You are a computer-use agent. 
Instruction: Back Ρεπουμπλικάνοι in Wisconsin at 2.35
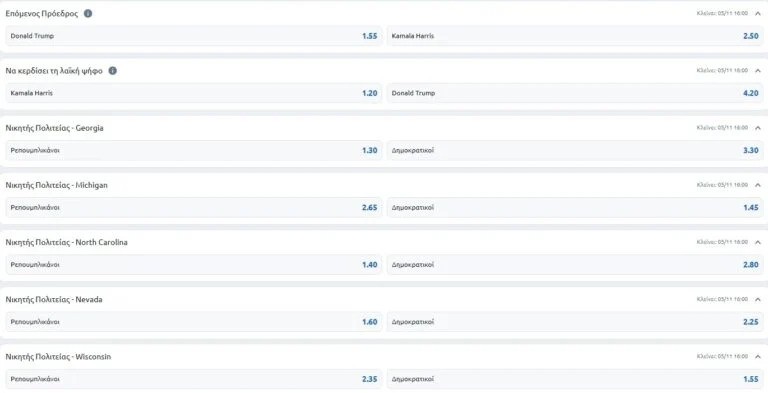[193, 379]
